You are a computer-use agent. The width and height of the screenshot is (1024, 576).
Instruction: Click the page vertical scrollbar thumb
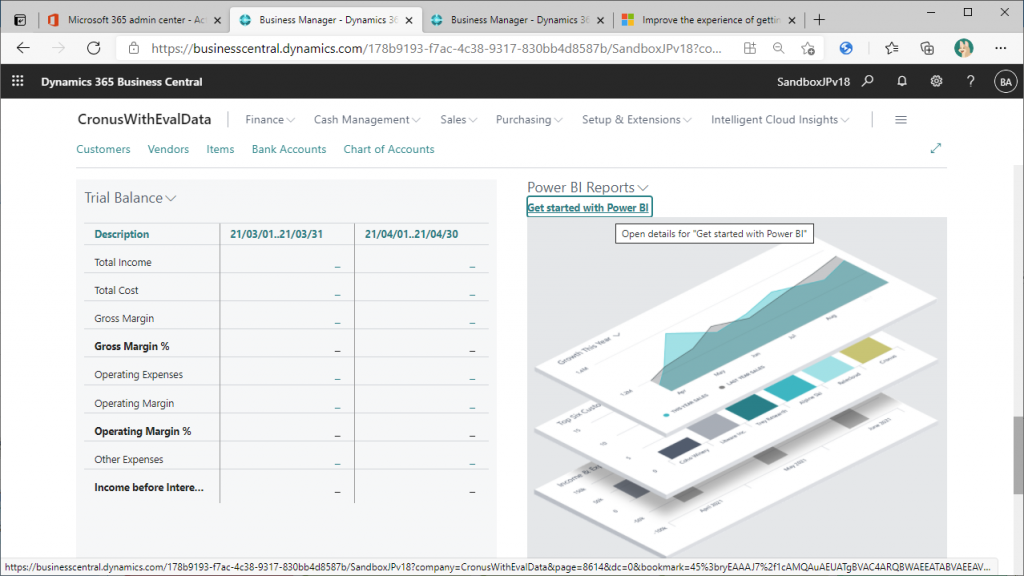pyautogui.click(x=1018, y=455)
